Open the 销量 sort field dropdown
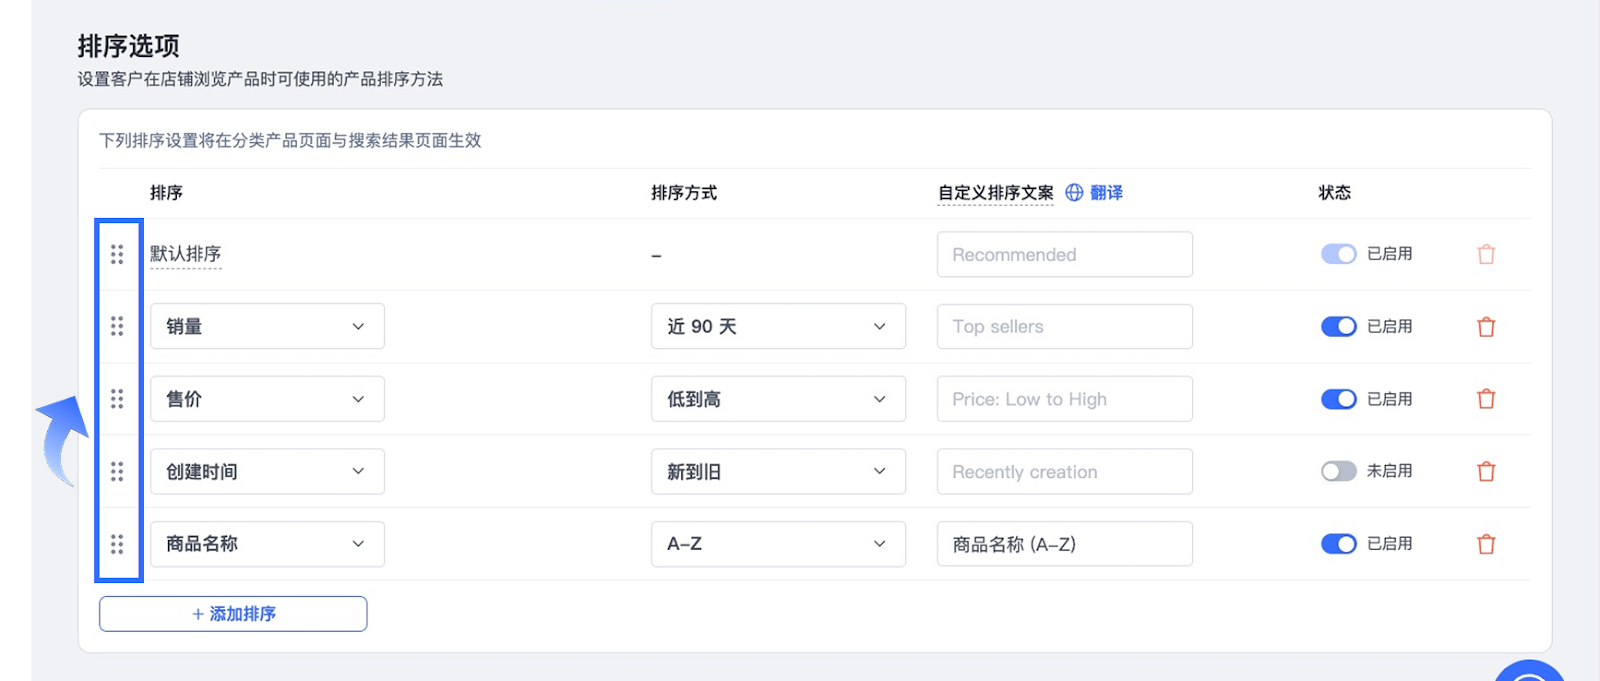1600x681 pixels. pos(267,327)
